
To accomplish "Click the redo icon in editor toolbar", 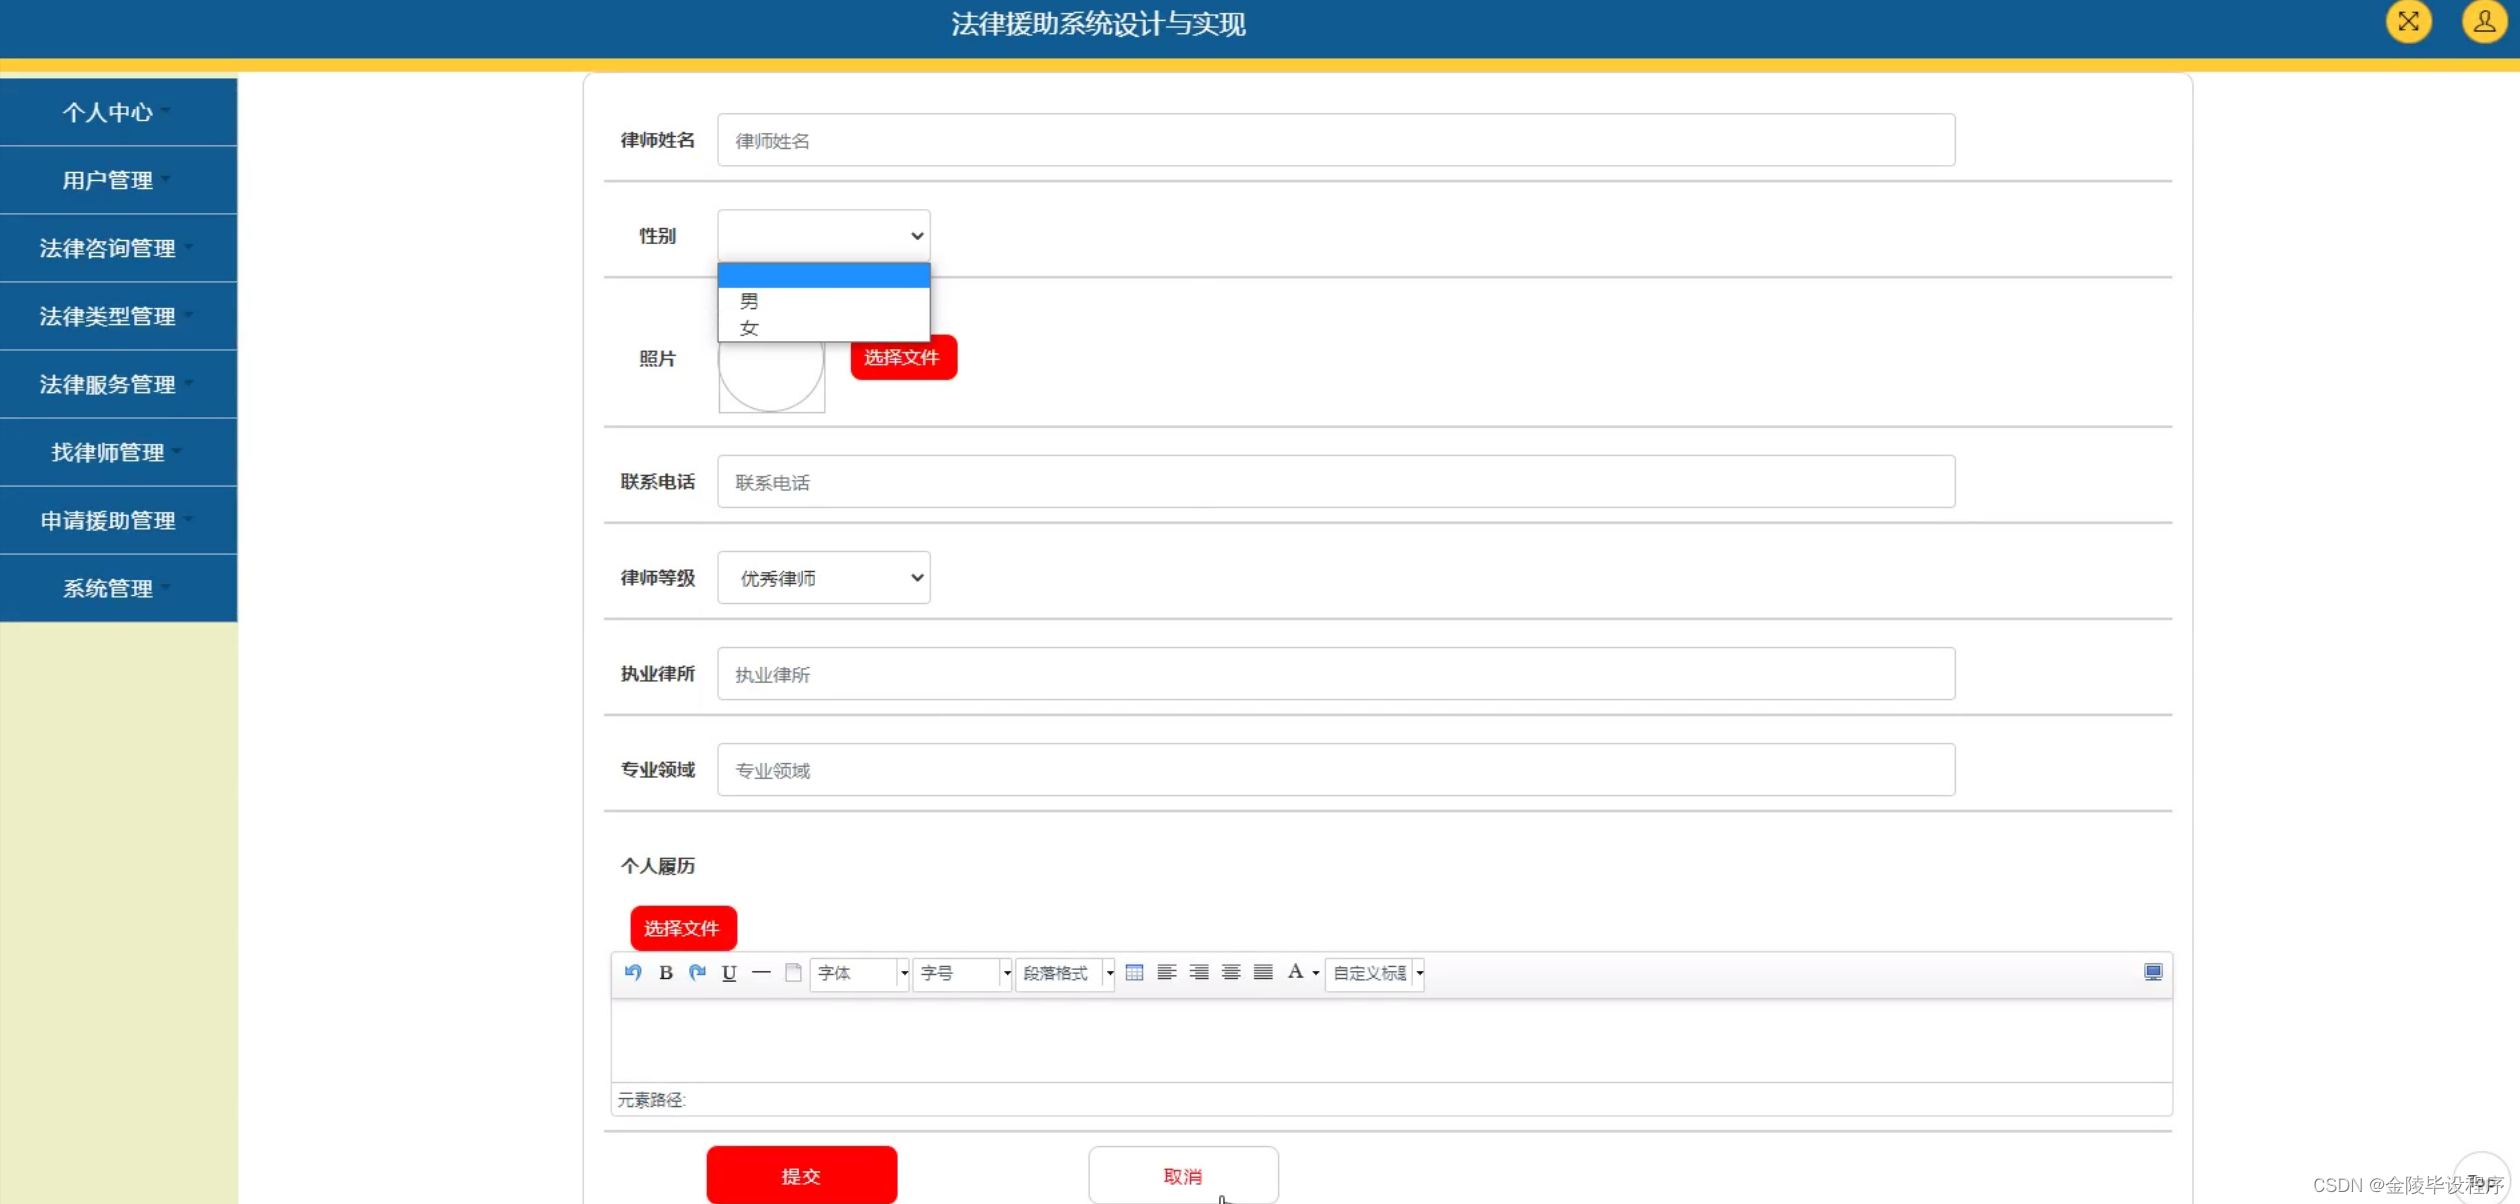I will point(698,972).
